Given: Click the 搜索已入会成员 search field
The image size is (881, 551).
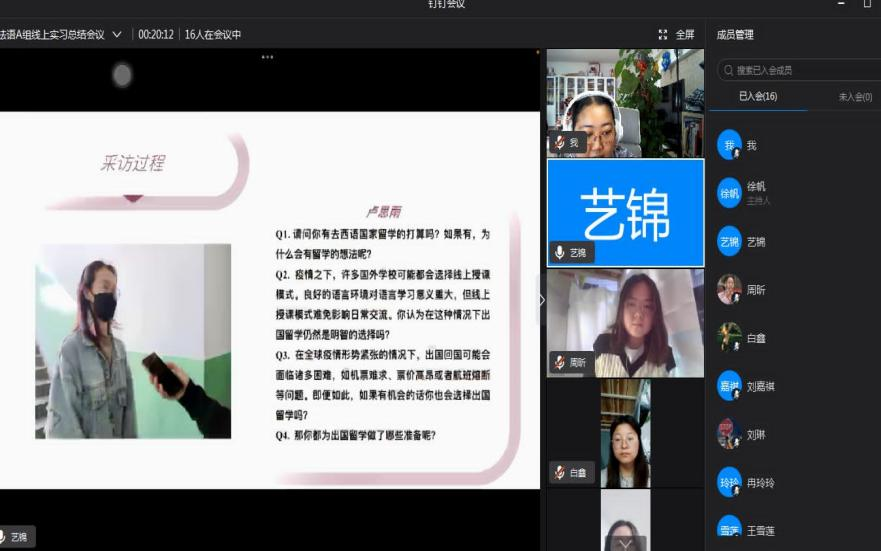Looking at the screenshot, I should pyautogui.click(x=800, y=71).
